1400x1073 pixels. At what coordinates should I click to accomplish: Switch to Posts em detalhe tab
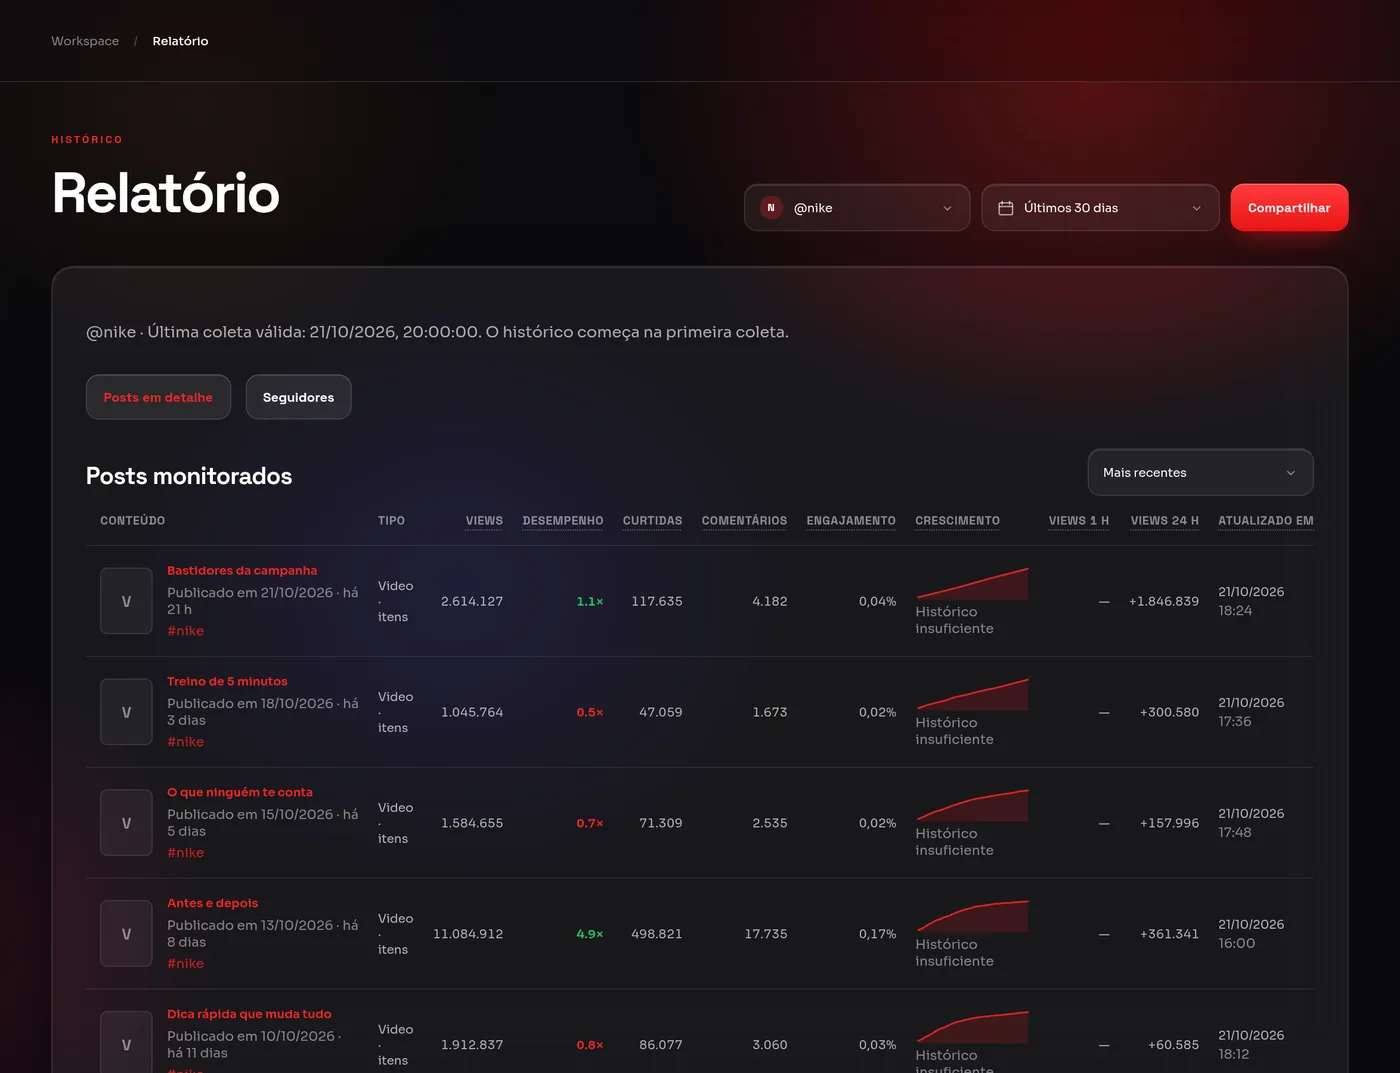click(x=158, y=397)
